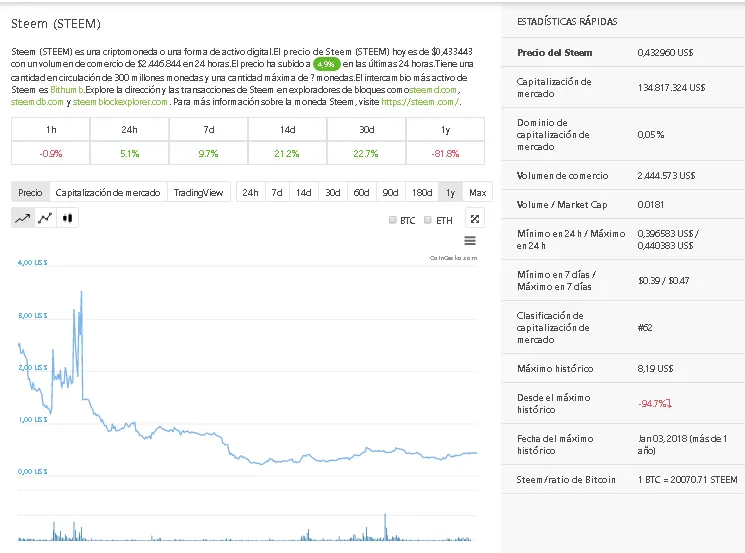The height and width of the screenshot is (553, 745).
Task: Switch to candlestick chart icon
Action: 67,218
